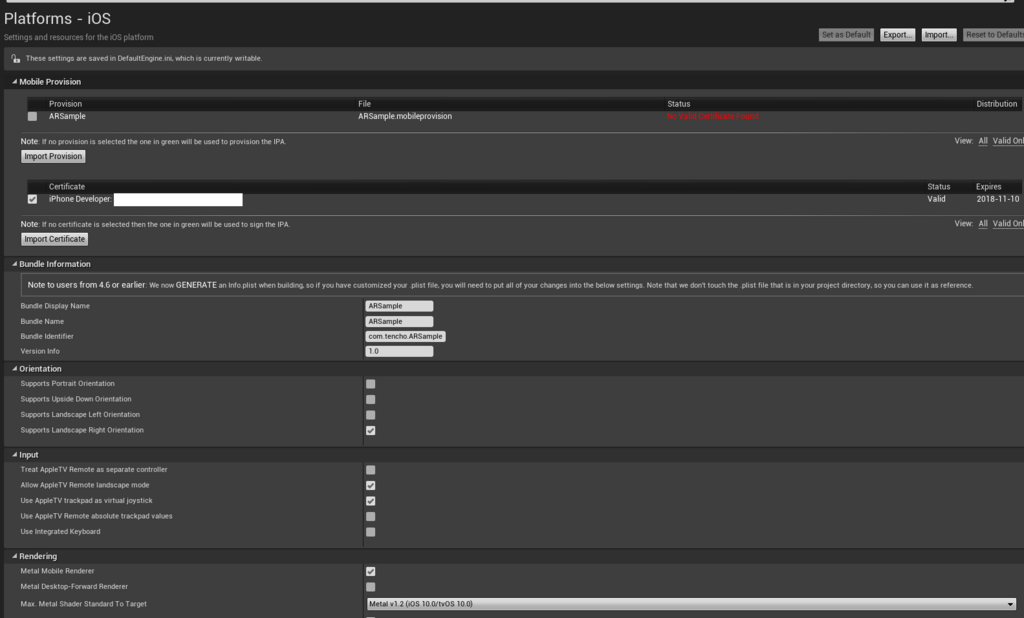Click provision table Status column header
This screenshot has height=618, width=1024.
(x=679, y=104)
